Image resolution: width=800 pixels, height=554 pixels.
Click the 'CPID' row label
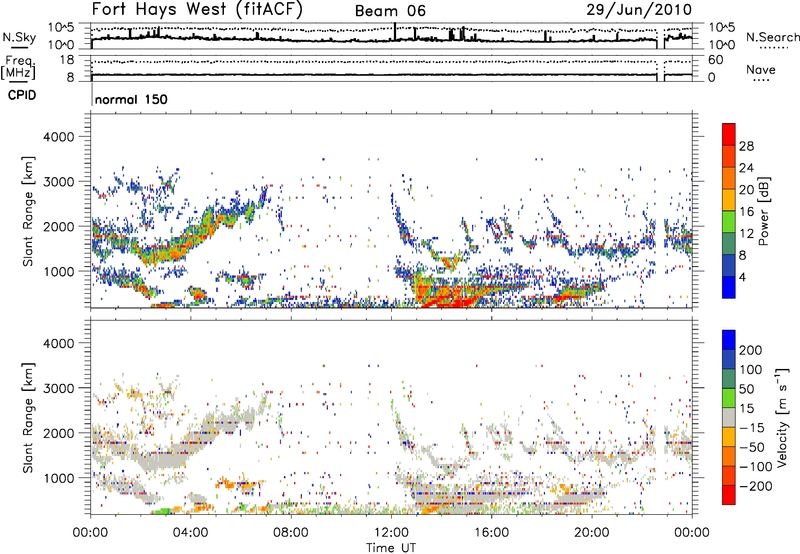click(x=22, y=95)
